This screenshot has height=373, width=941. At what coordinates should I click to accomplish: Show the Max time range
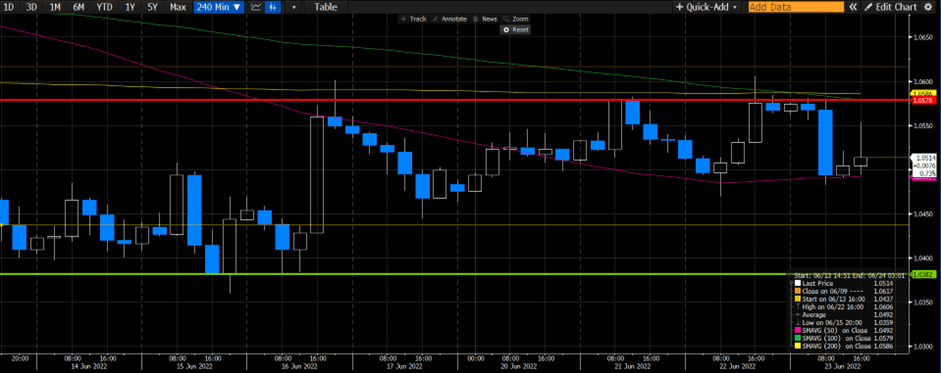point(178,7)
